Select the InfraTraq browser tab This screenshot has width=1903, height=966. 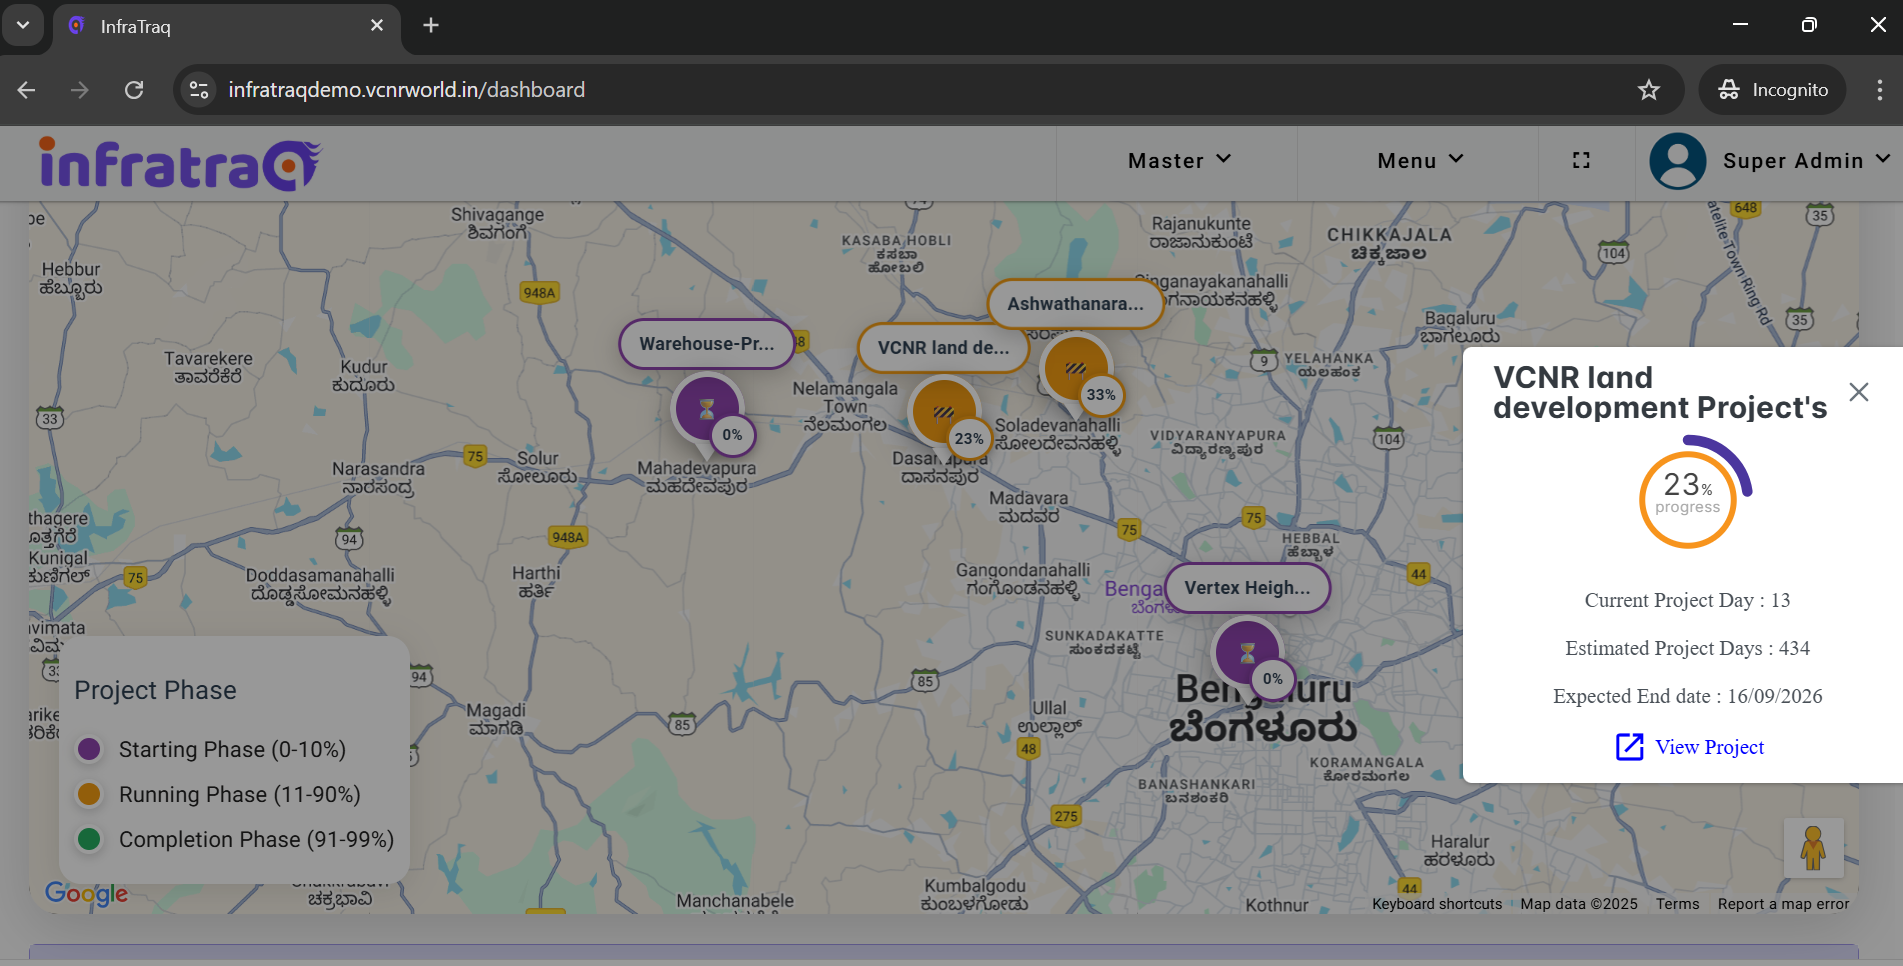pyautogui.click(x=226, y=27)
